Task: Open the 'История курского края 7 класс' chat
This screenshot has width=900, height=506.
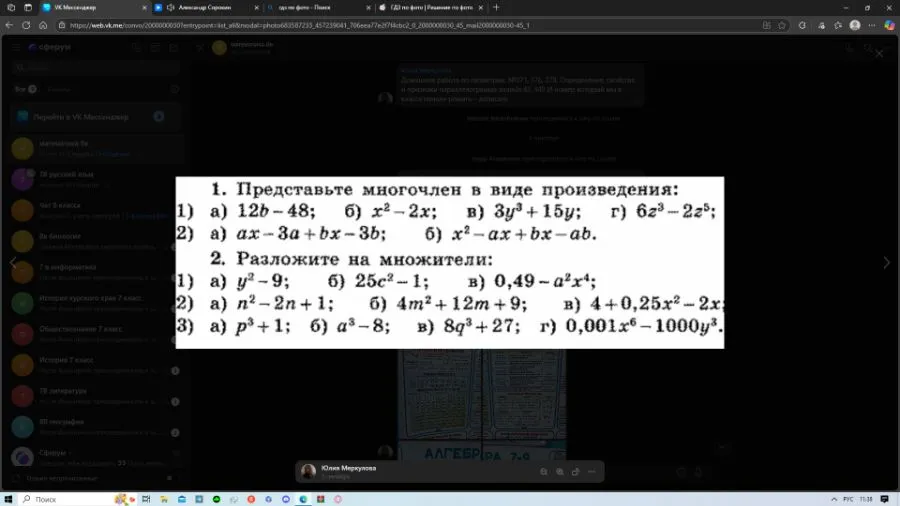Action: tap(95, 303)
